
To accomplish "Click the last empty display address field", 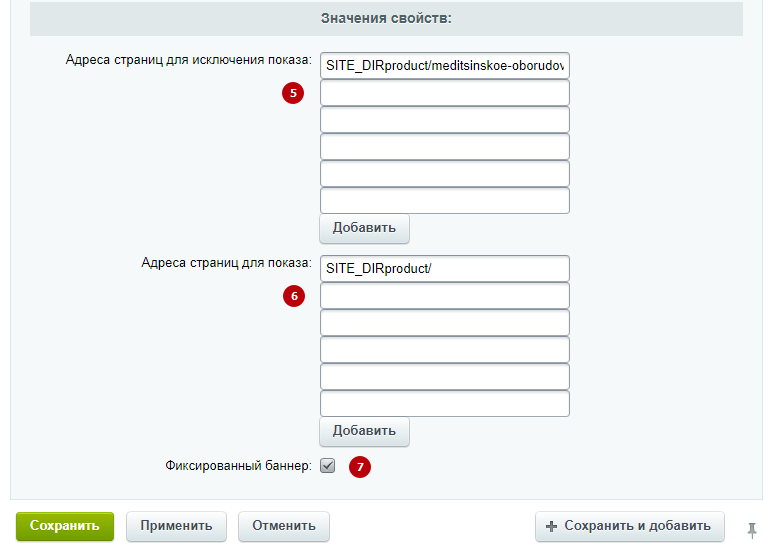I will coord(445,403).
